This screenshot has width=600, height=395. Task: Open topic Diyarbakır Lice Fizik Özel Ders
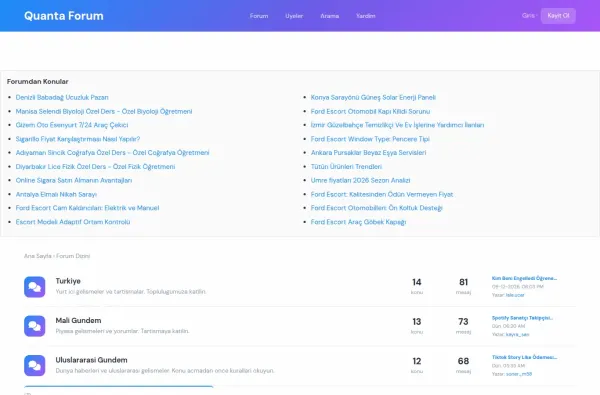point(95,166)
